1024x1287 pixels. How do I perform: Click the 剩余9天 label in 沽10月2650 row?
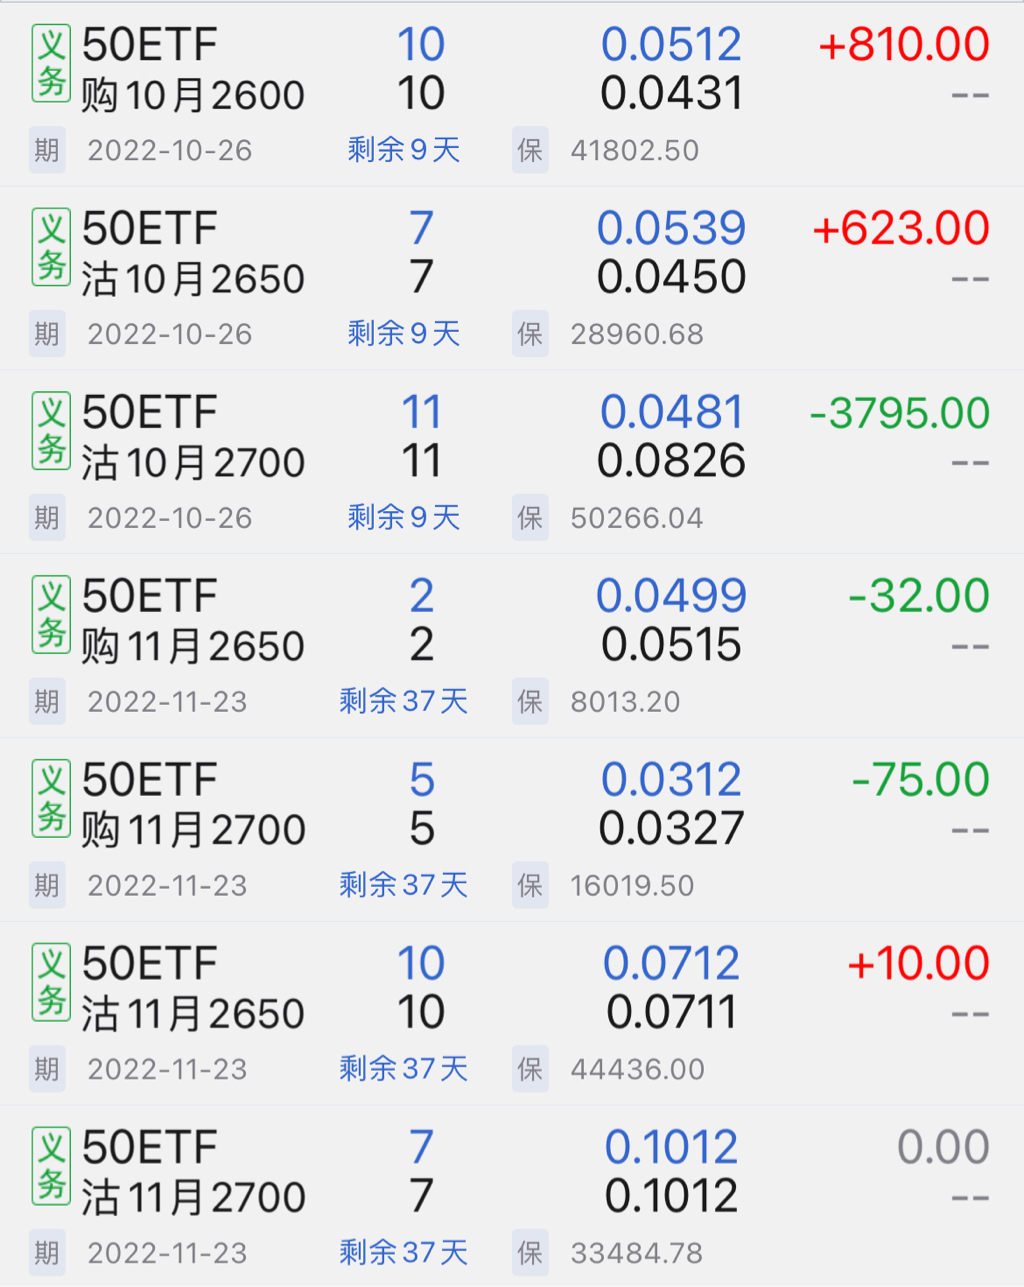404,334
